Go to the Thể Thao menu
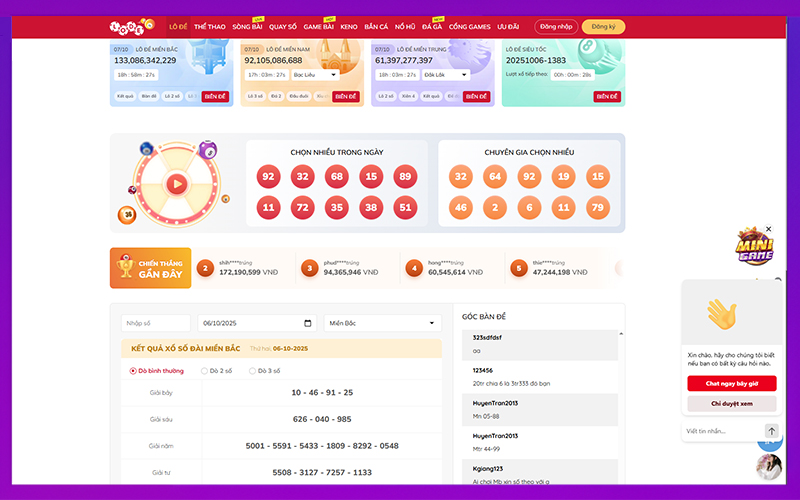800x500 pixels. tap(209, 27)
